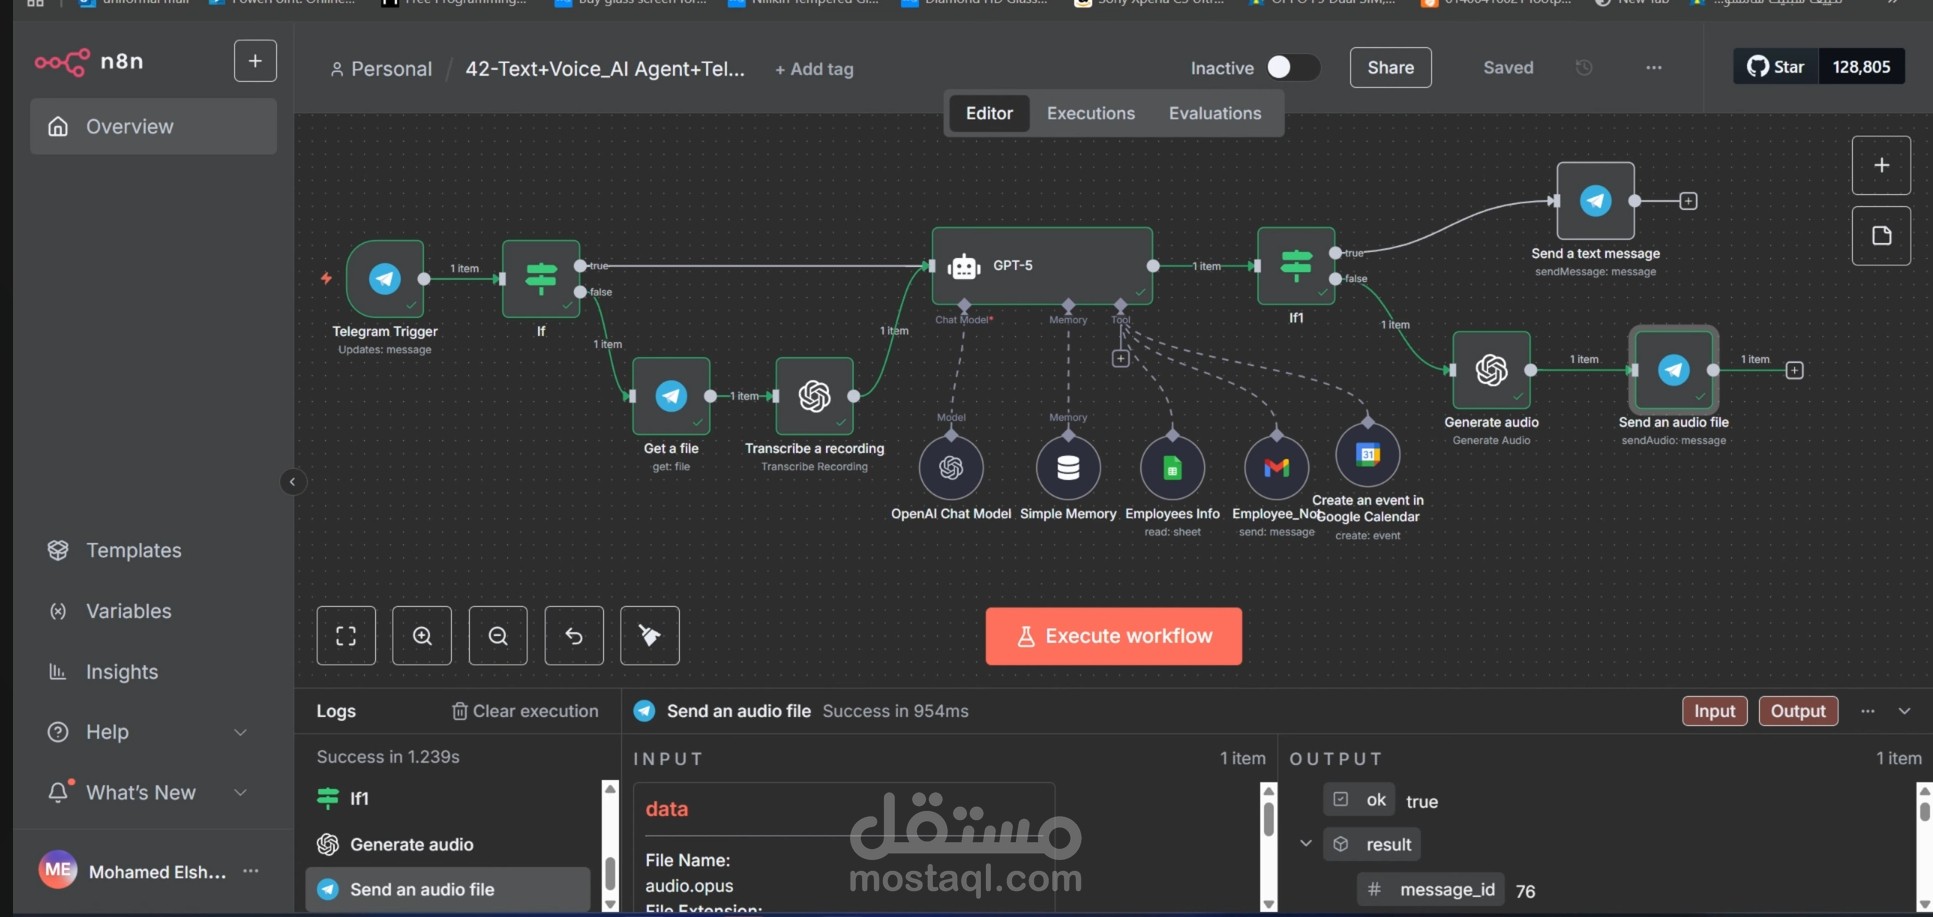The image size is (1933, 917).
Task: Click the plus button beside n8n logo
Action: (x=255, y=61)
